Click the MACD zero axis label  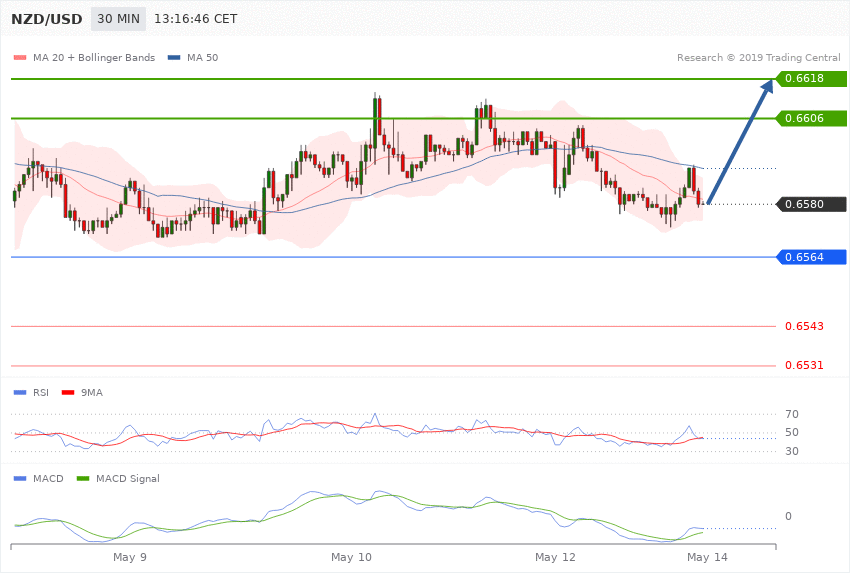tap(788, 516)
